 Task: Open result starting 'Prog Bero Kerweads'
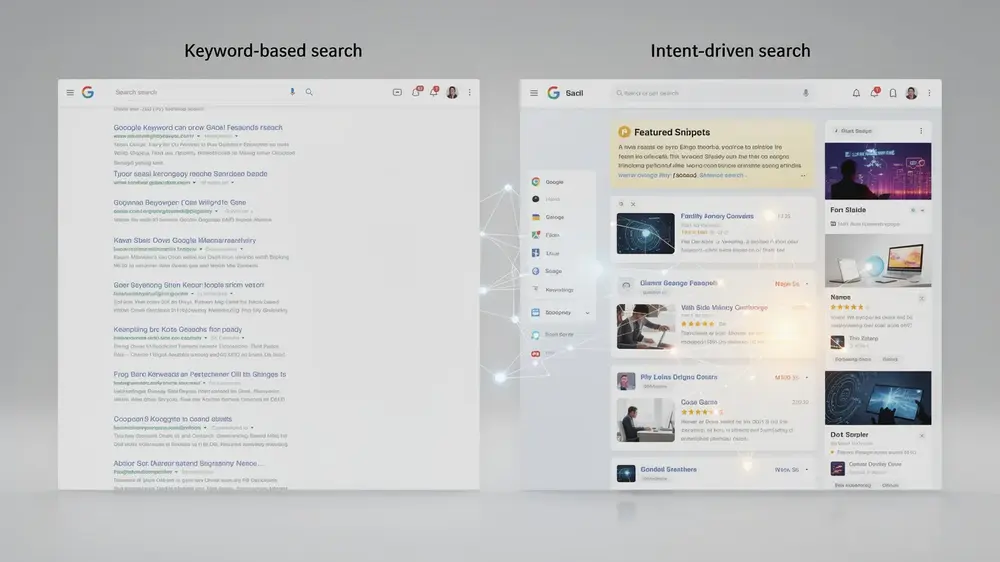(200, 374)
